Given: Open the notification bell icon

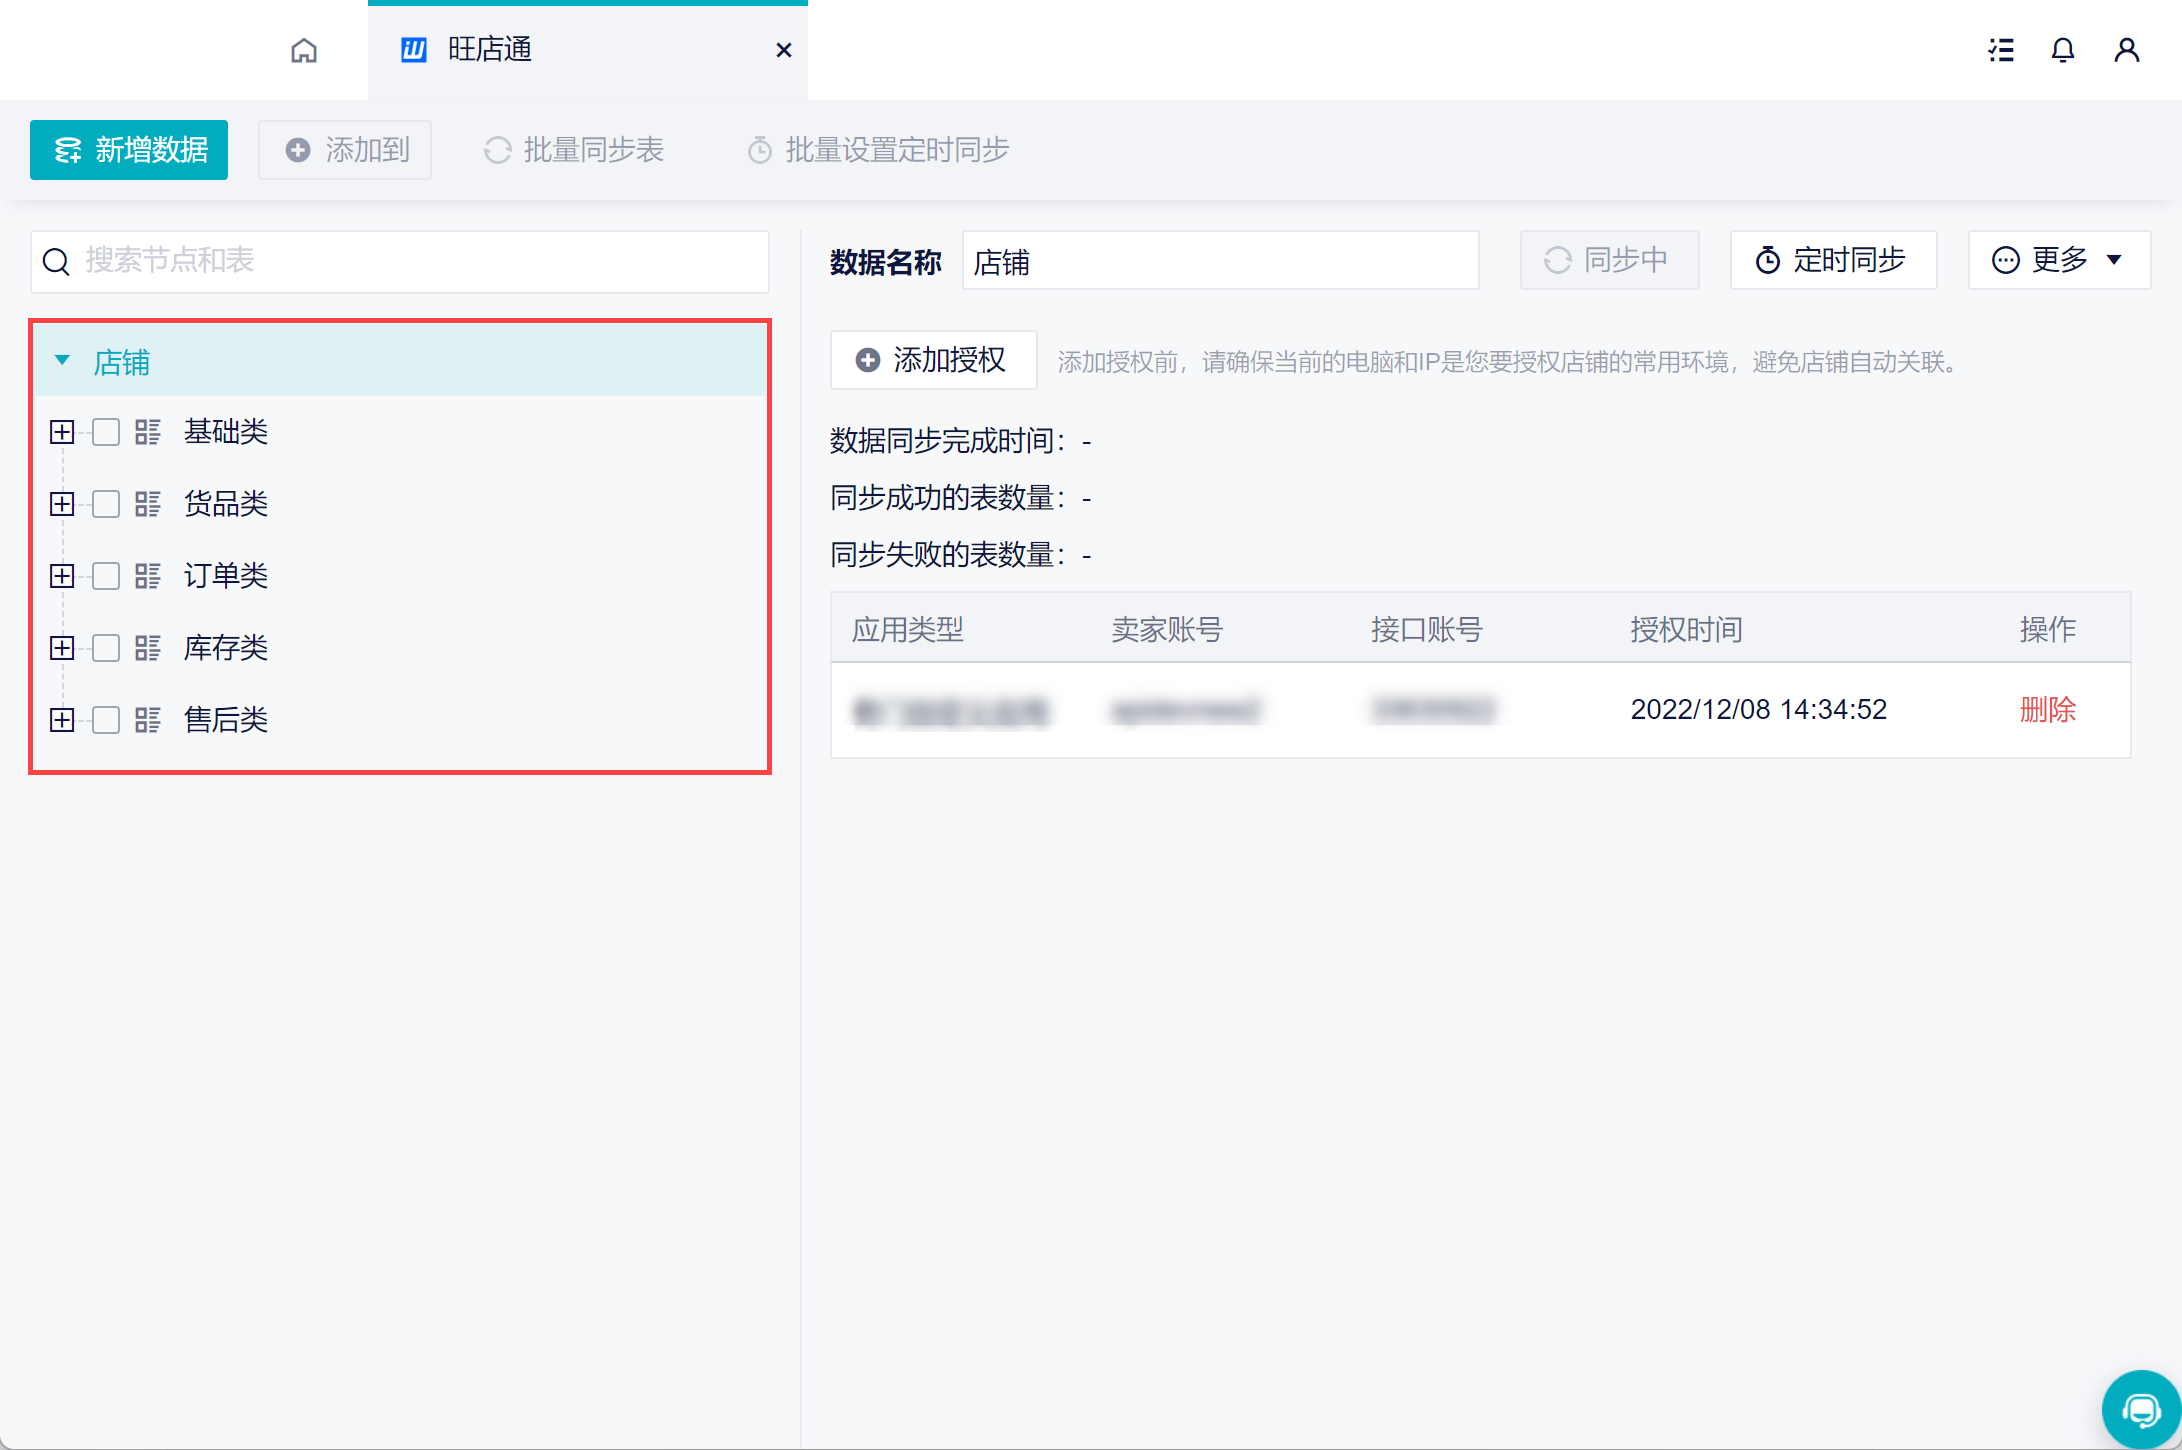Looking at the screenshot, I should [2062, 50].
